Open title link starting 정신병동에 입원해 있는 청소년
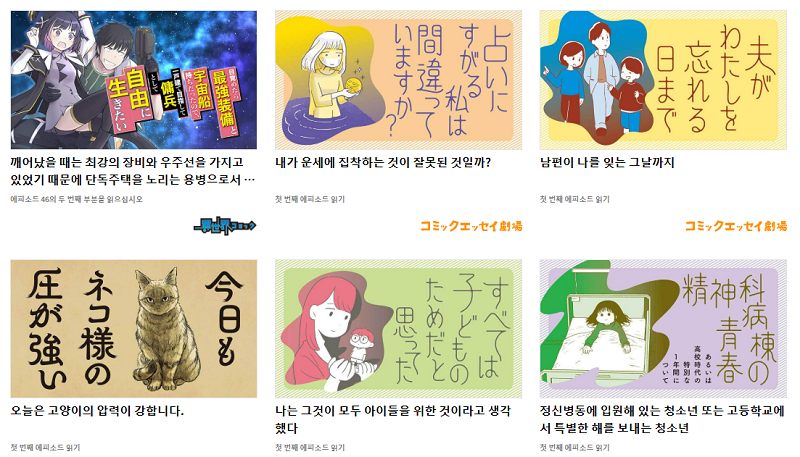Image resolution: width=800 pixels, height=457 pixels. pos(662,419)
